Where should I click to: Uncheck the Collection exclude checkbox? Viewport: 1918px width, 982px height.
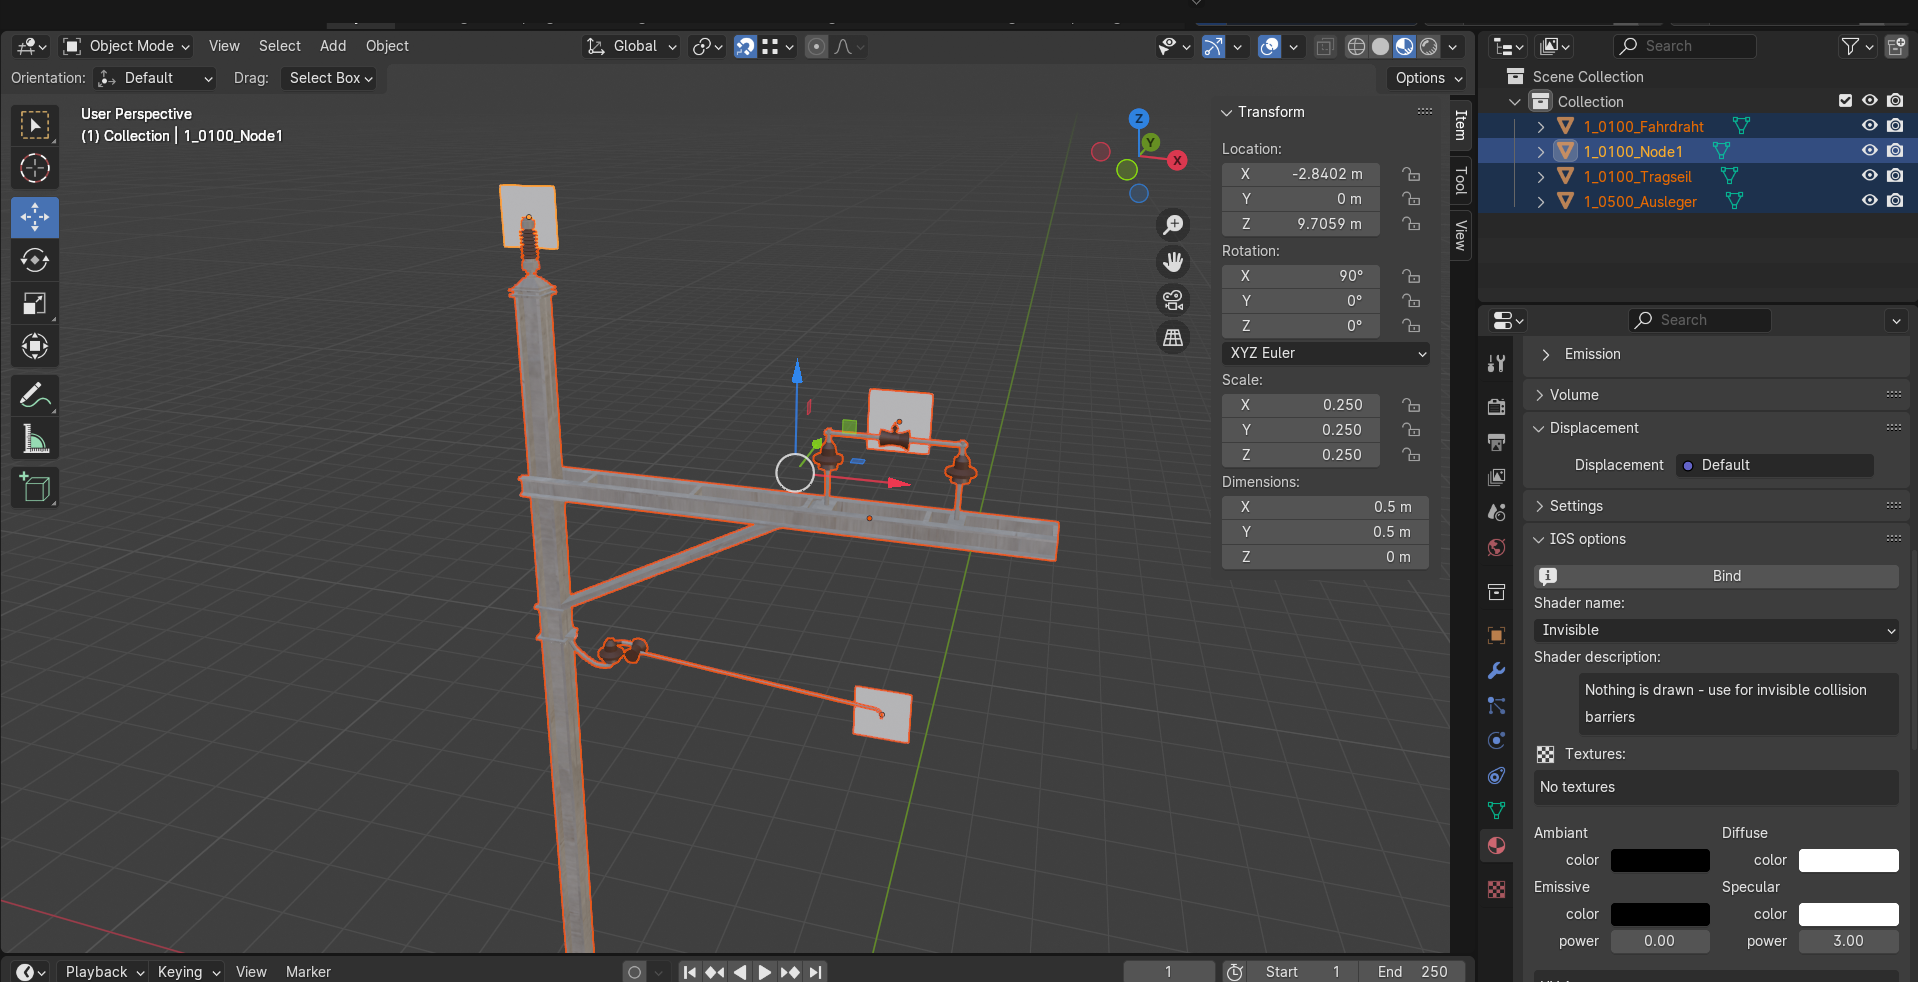[x=1845, y=101]
